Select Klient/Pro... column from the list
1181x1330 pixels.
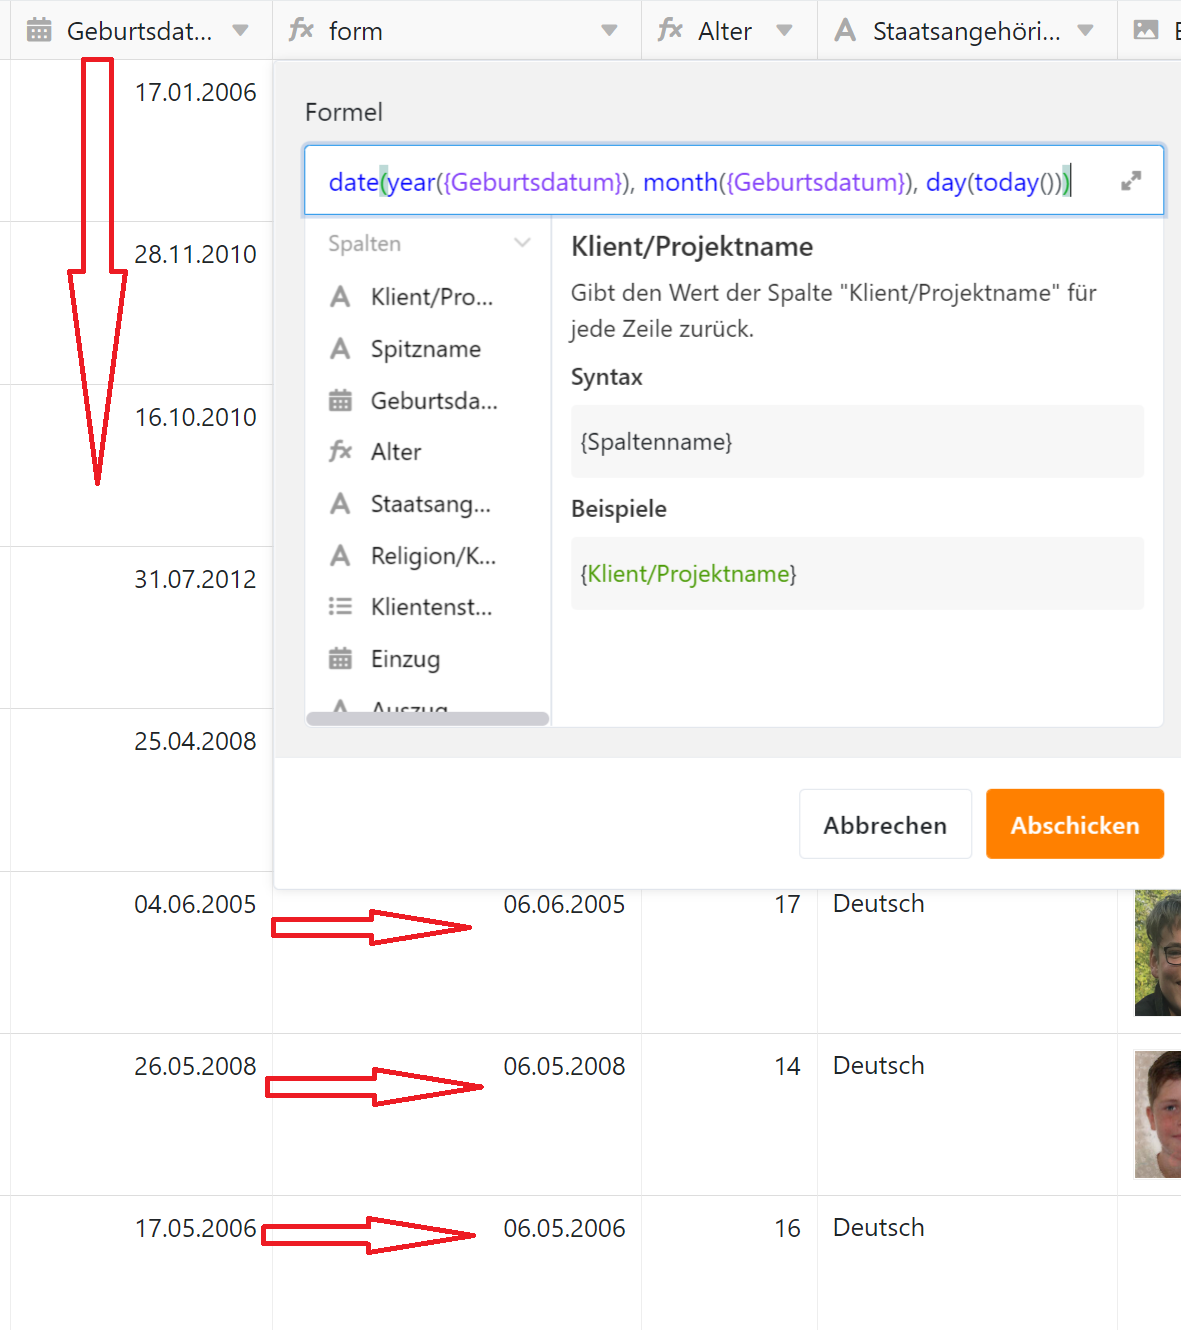431,297
